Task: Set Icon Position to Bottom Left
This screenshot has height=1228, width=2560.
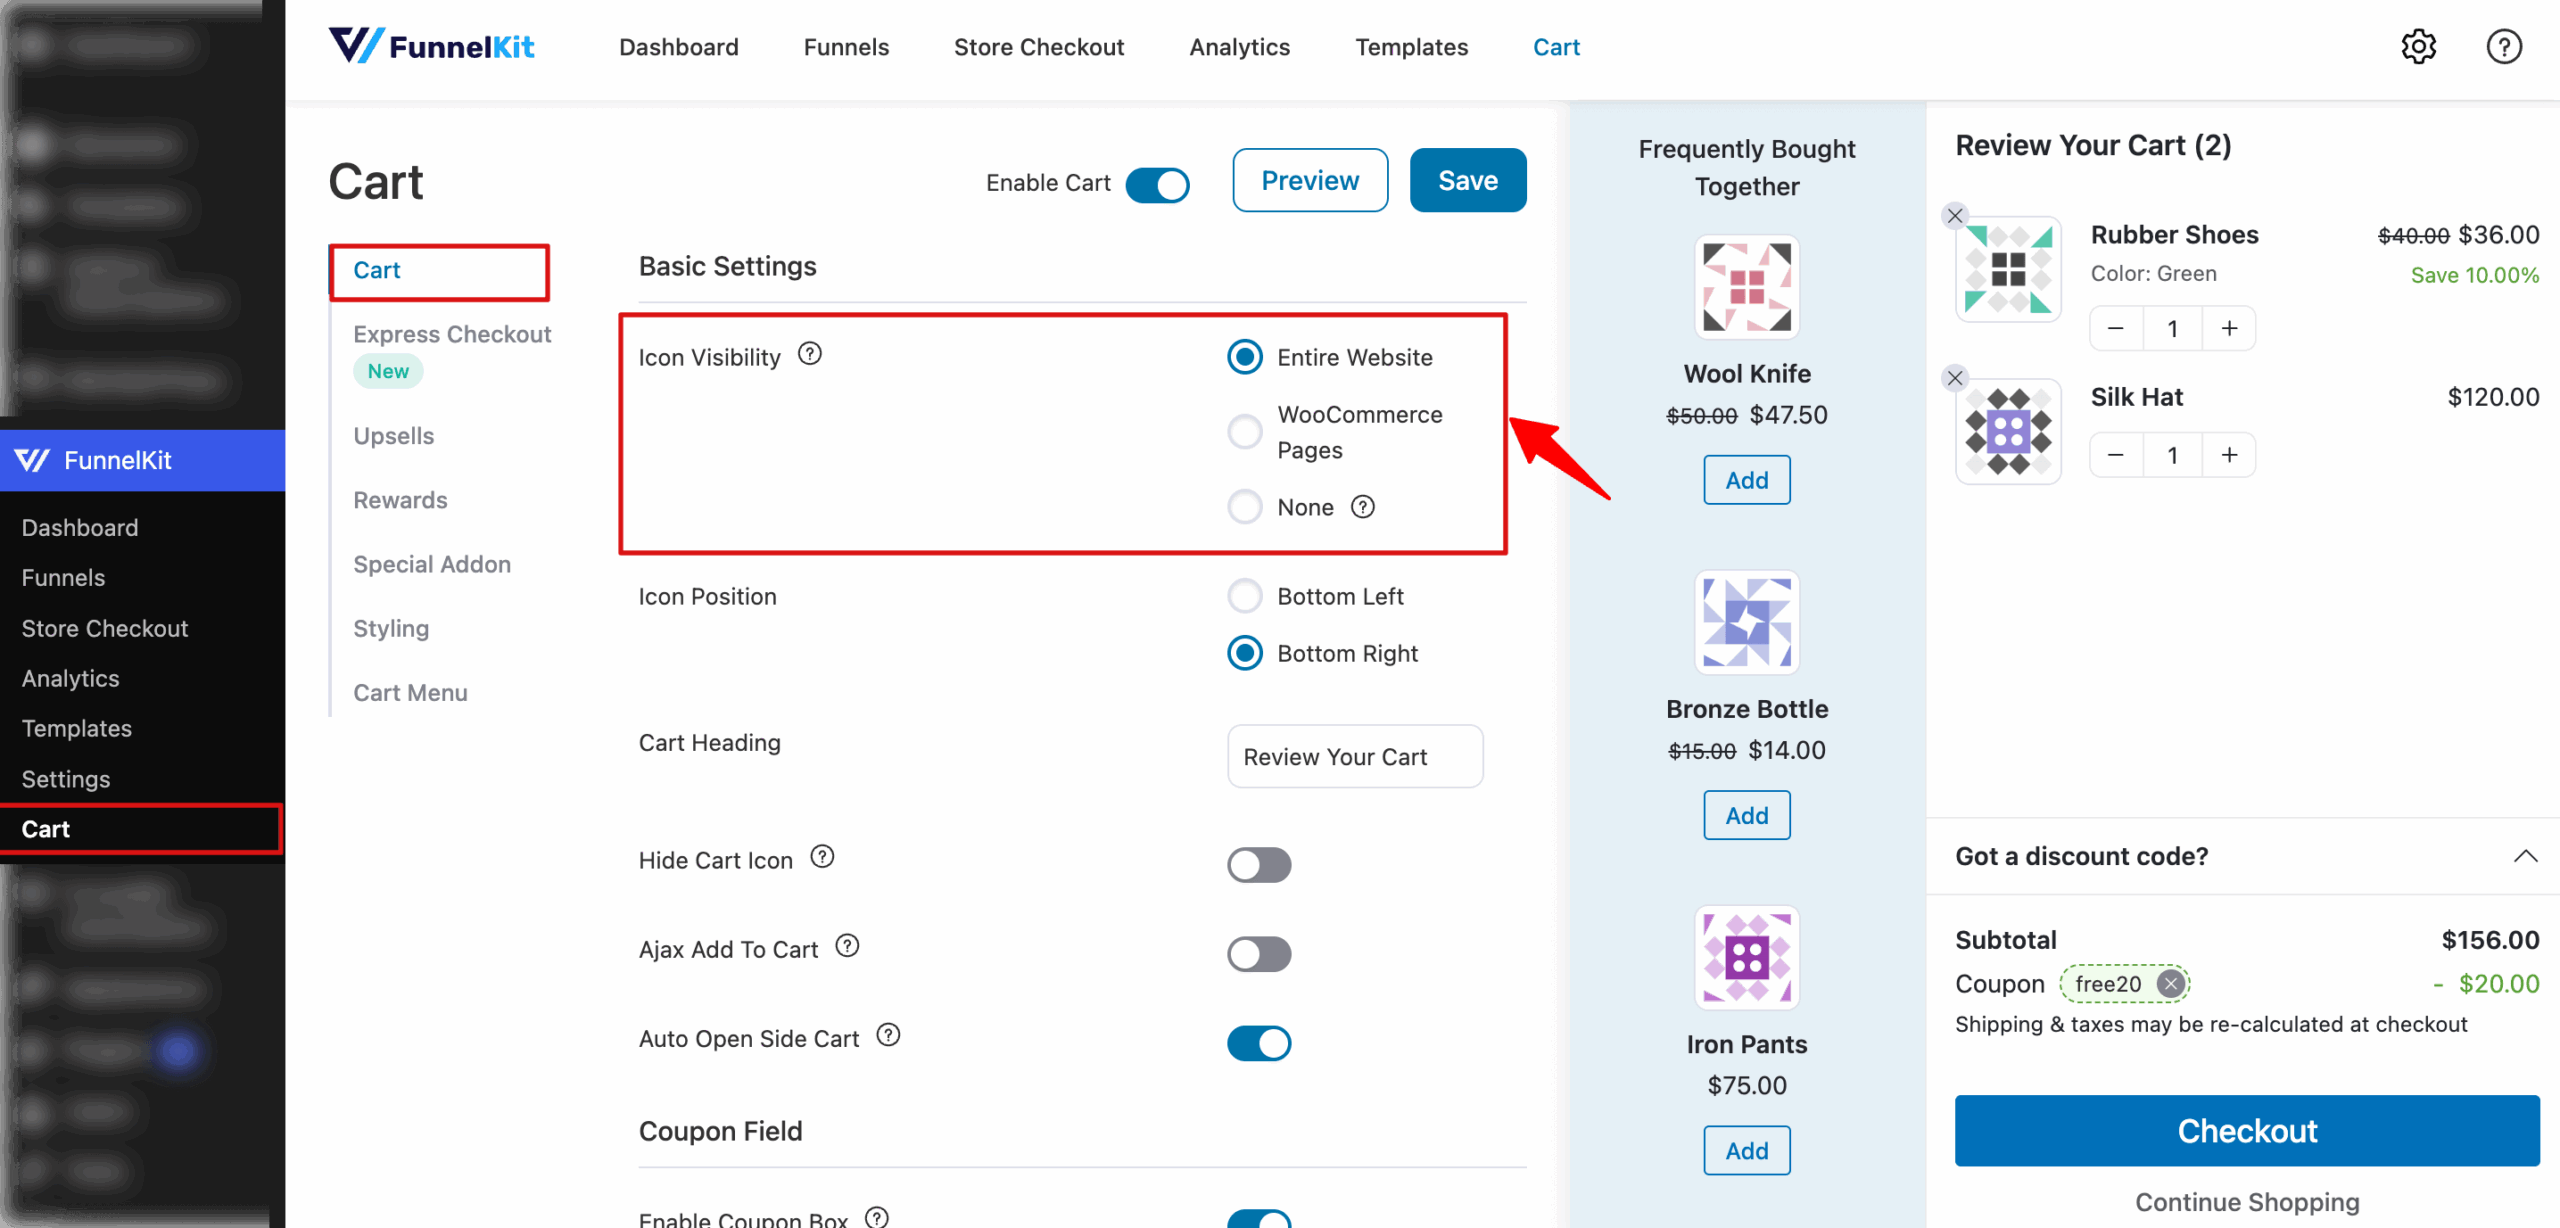Action: (x=1244, y=595)
